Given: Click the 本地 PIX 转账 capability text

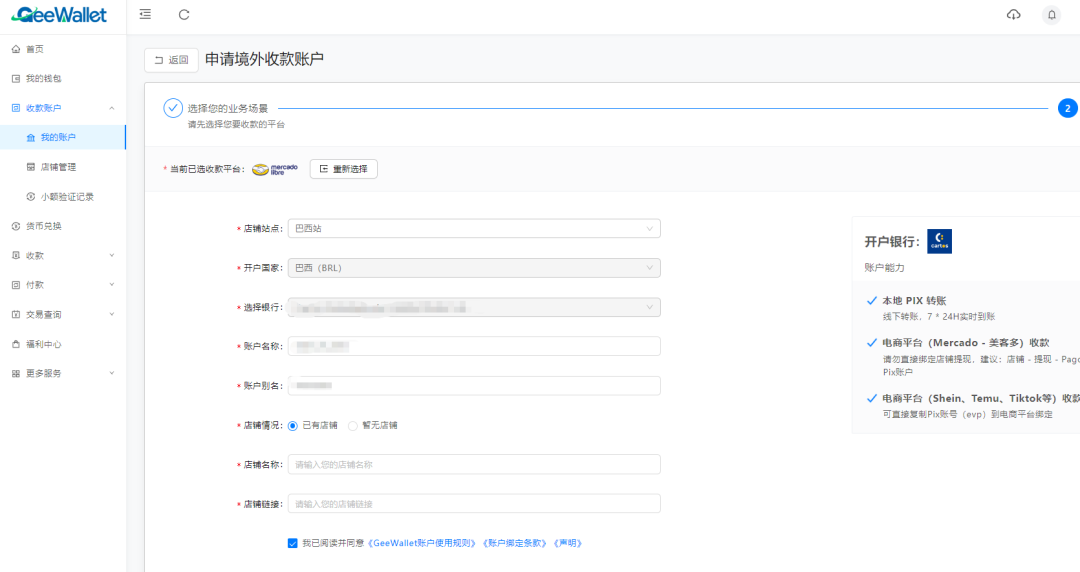Looking at the screenshot, I should pos(914,300).
